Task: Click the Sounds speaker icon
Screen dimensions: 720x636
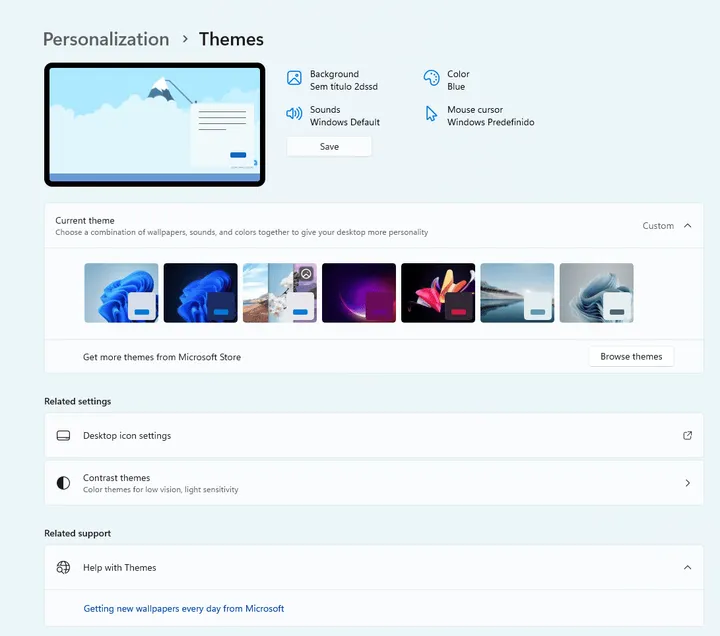Action: 294,114
